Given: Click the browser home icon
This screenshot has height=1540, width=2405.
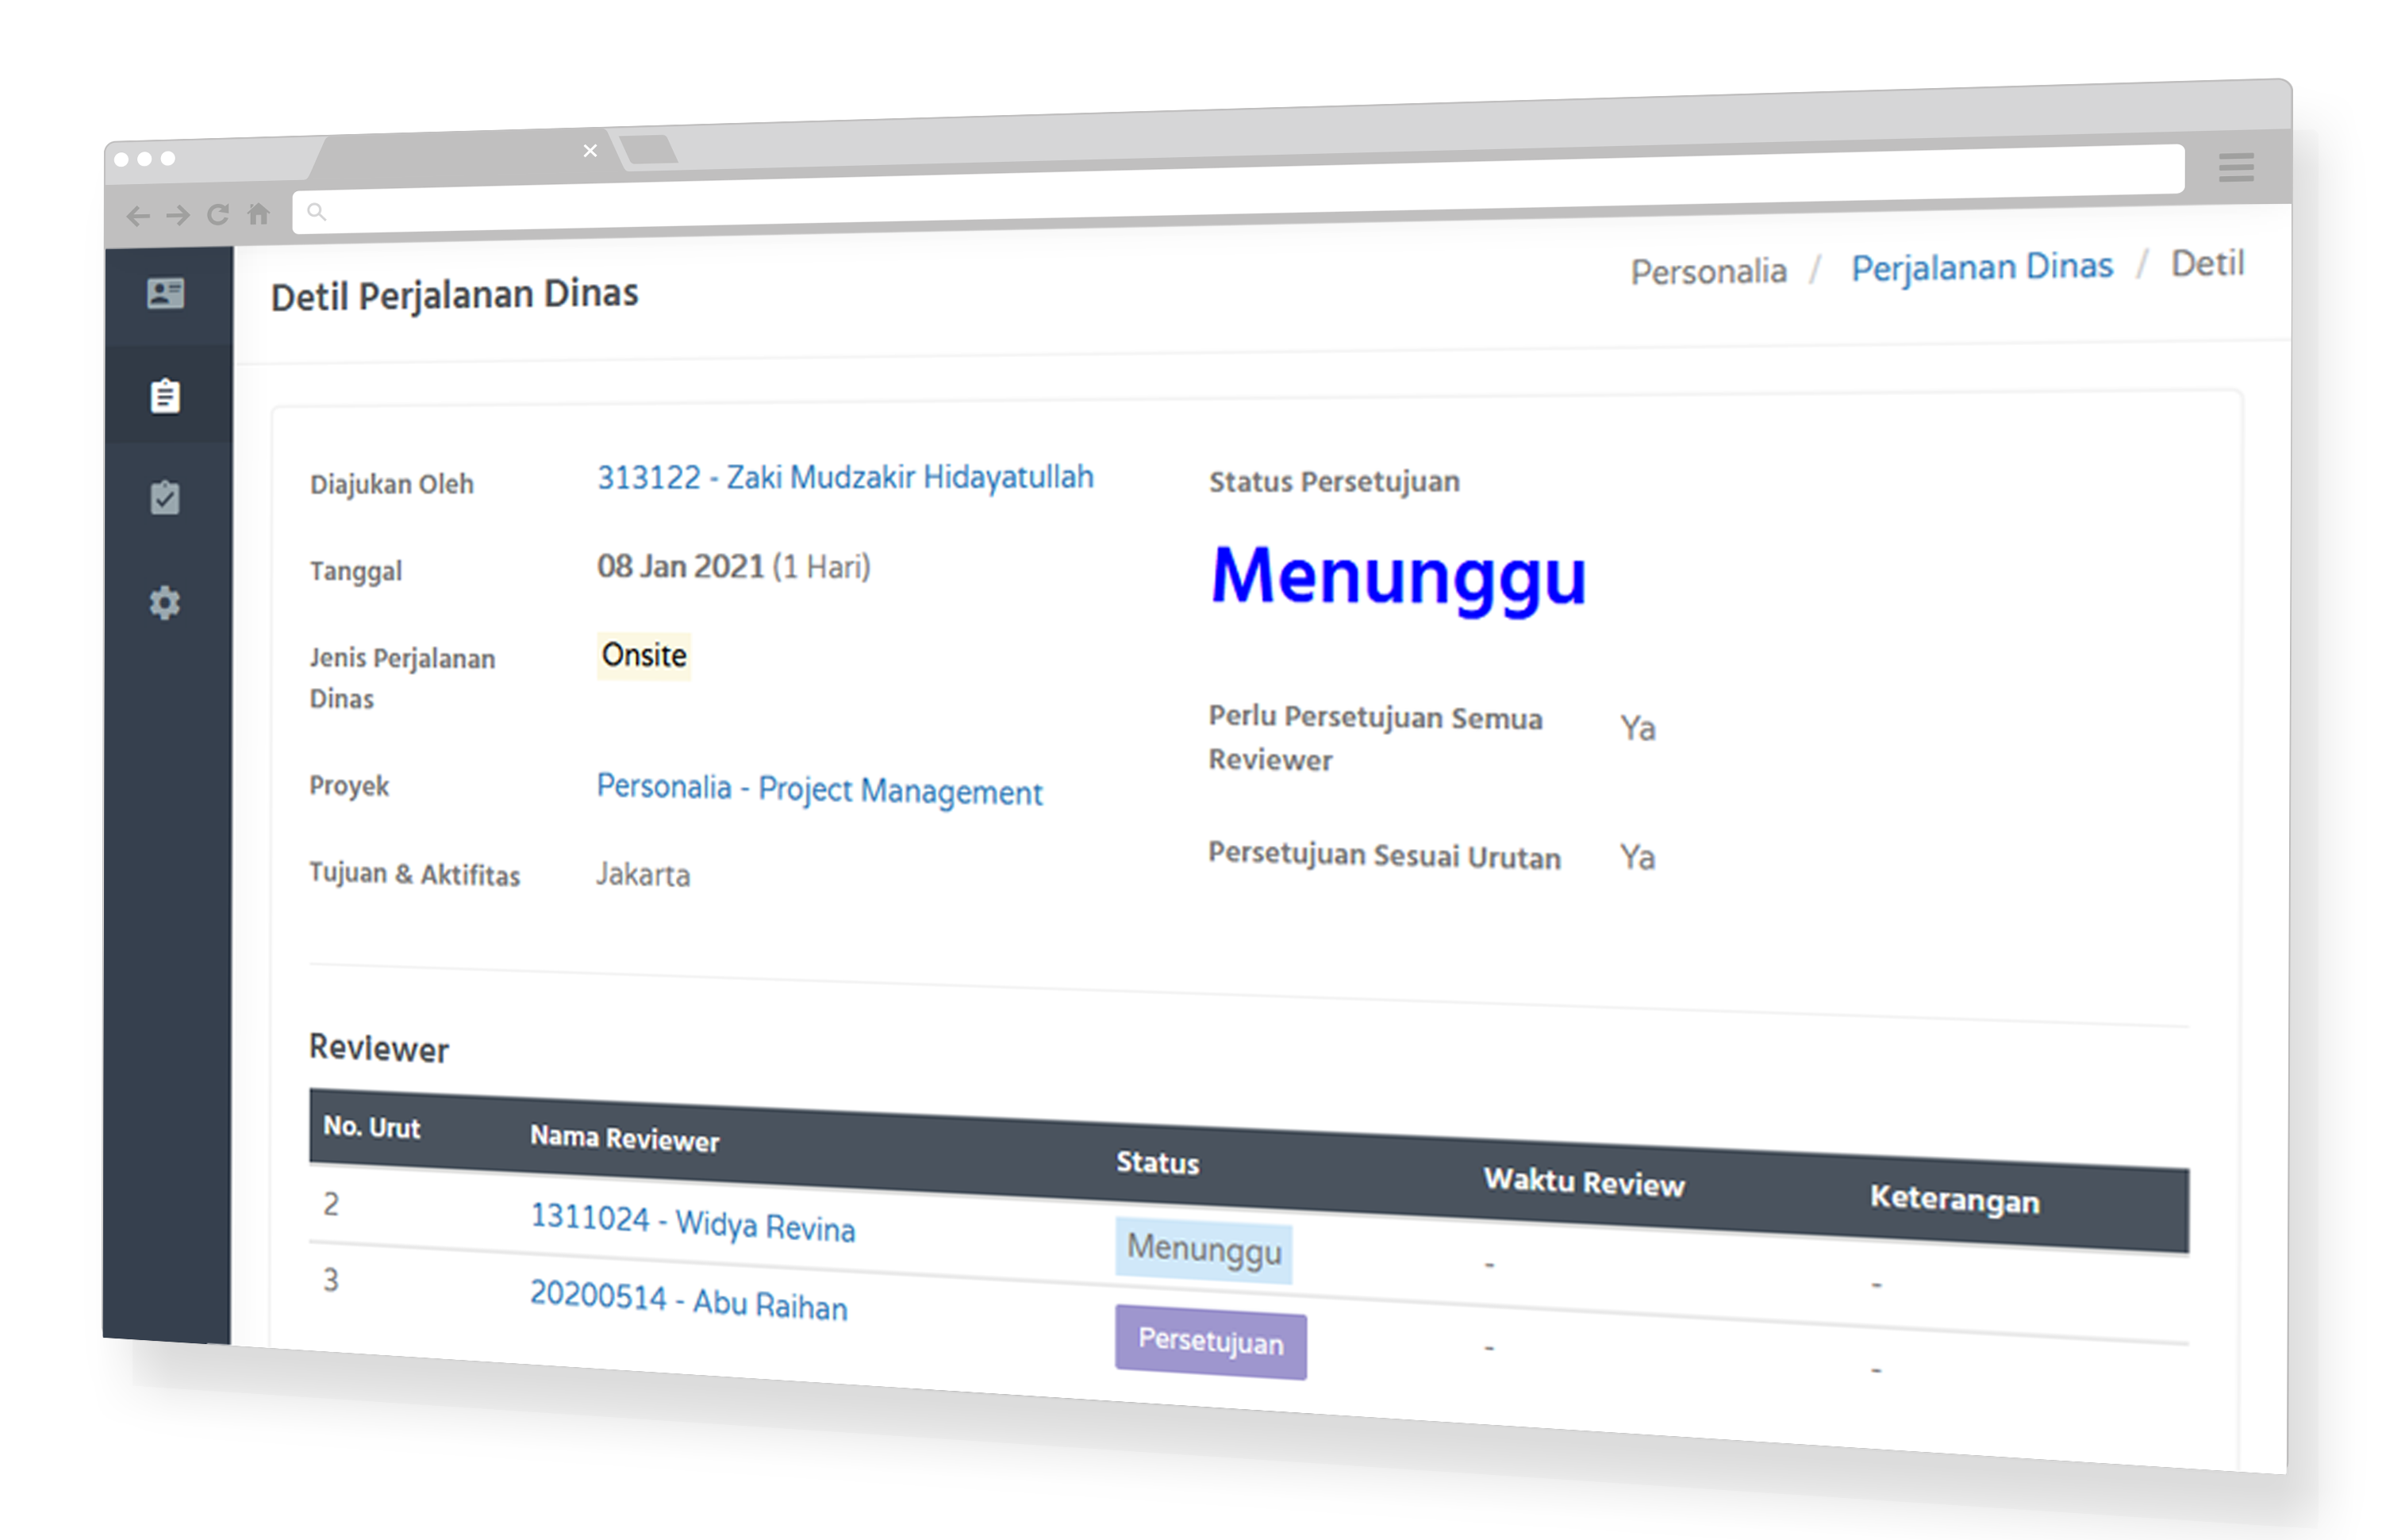Looking at the screenshot, I should 259,213.
